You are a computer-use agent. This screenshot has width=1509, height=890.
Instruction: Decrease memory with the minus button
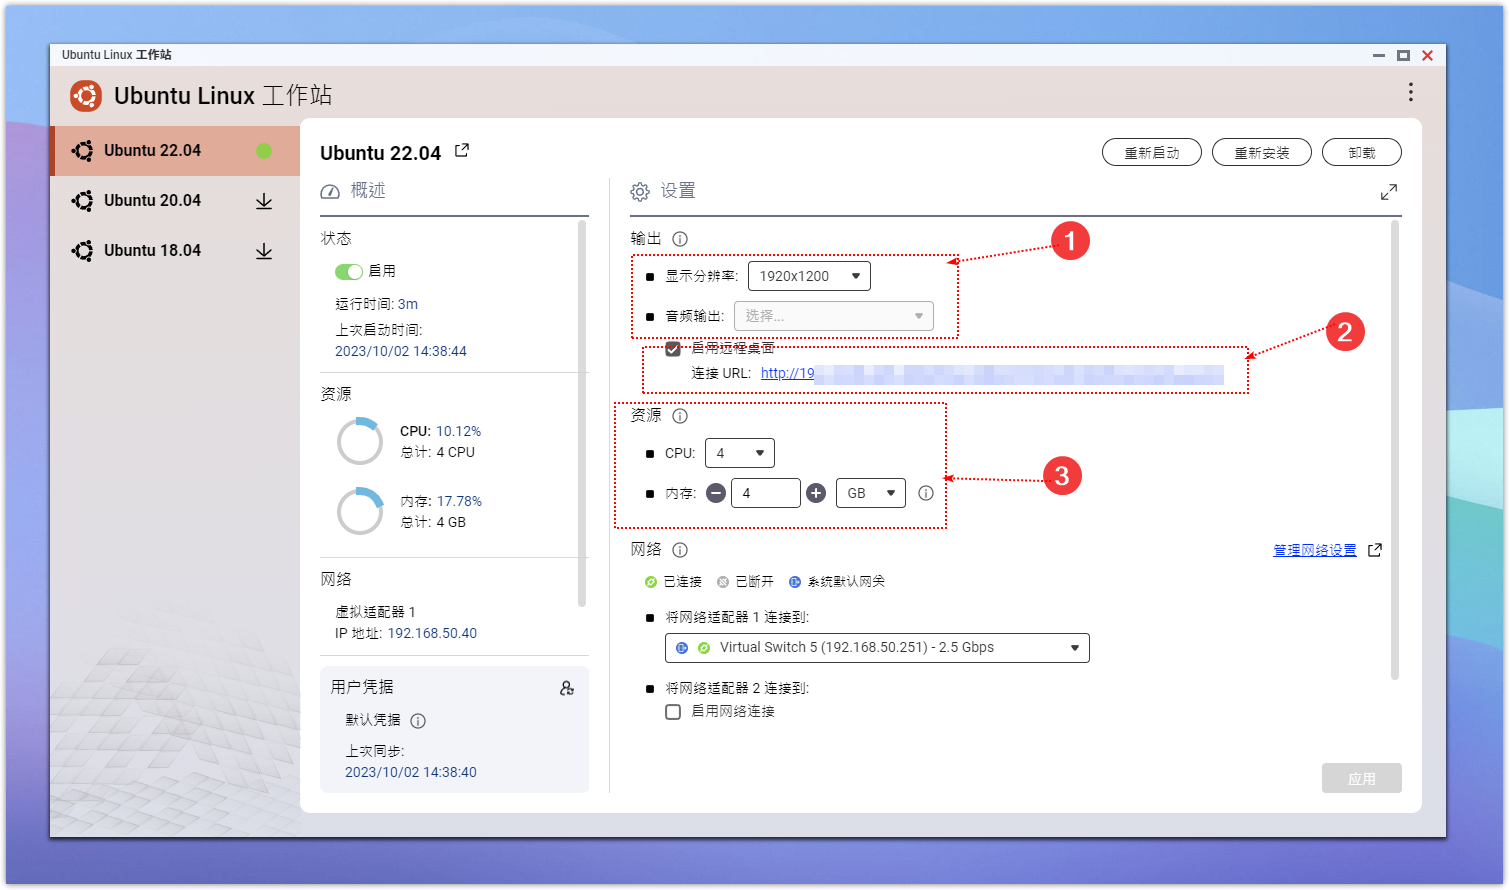(x=716, y=493)
